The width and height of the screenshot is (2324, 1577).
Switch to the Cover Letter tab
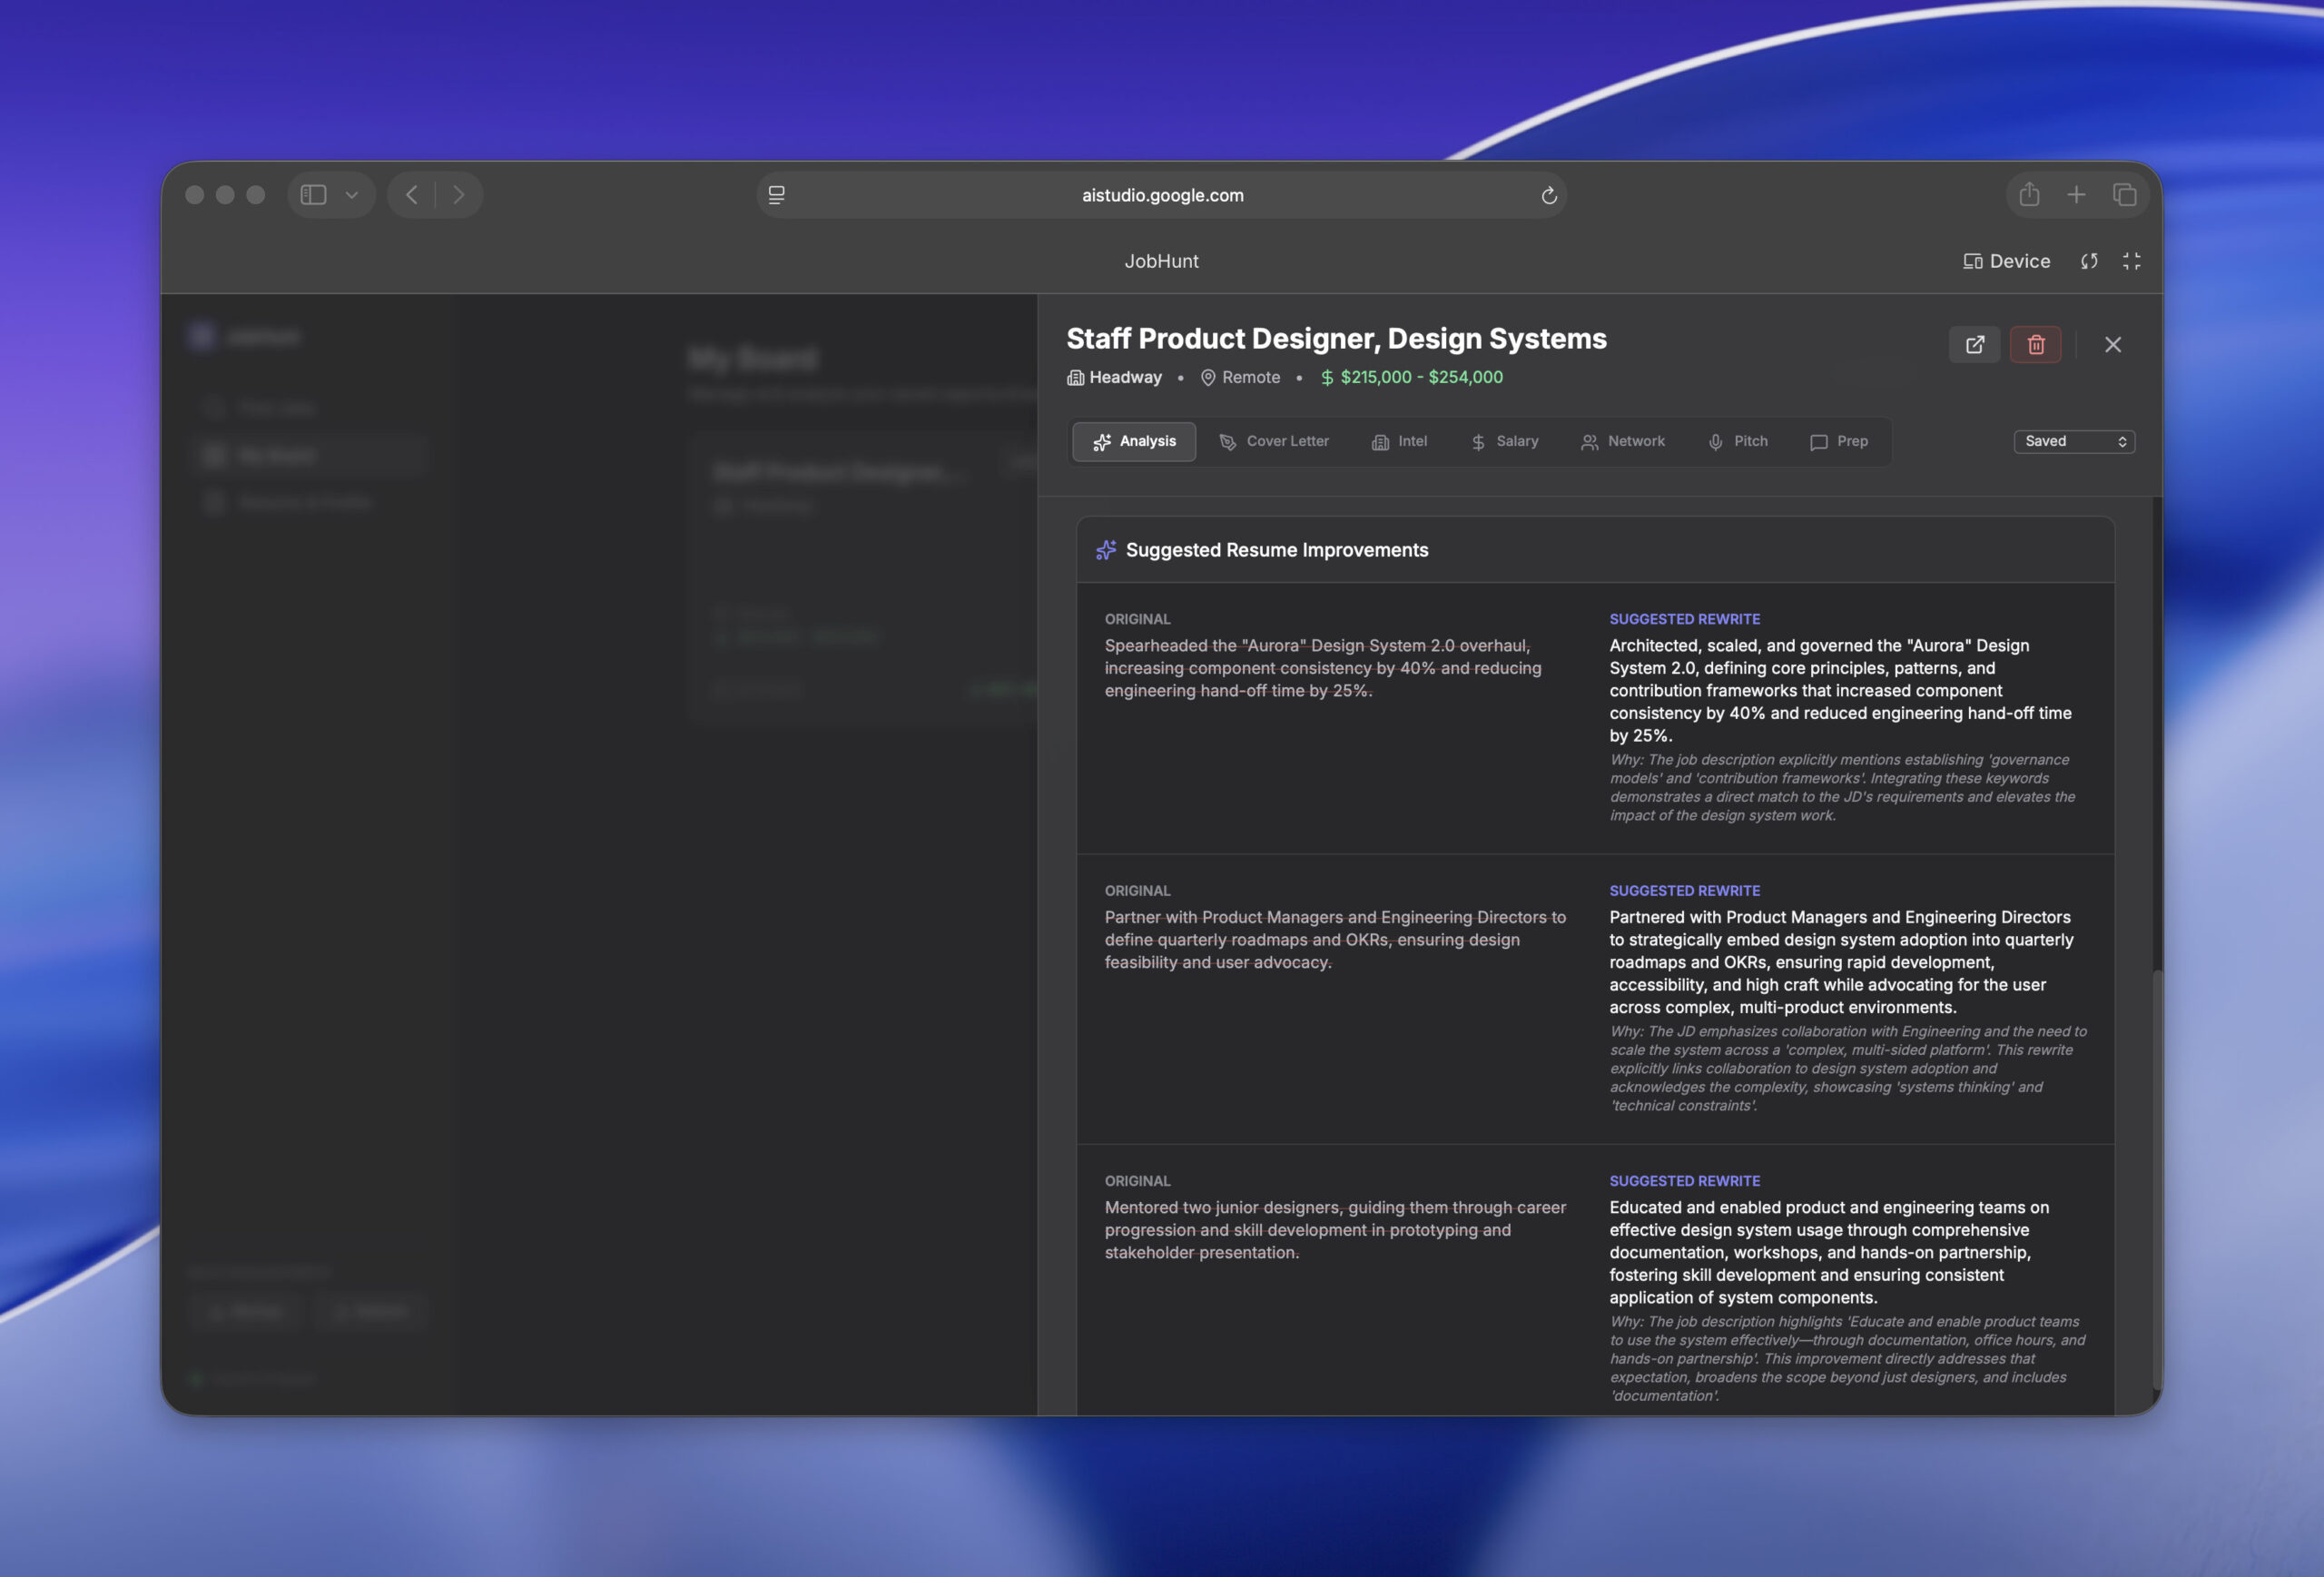(x=1274, y=441)
